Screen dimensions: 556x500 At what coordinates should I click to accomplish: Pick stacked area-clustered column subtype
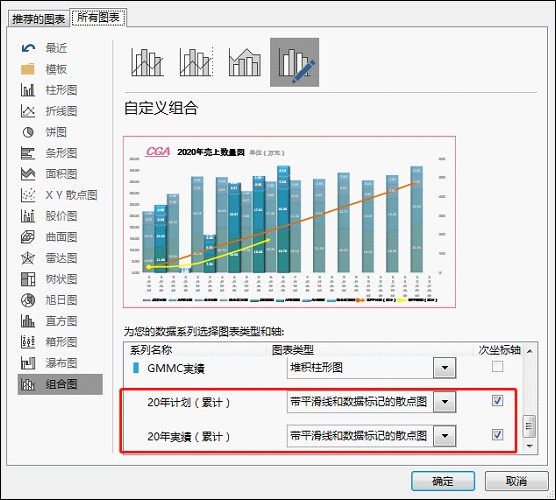click(245, 62)
